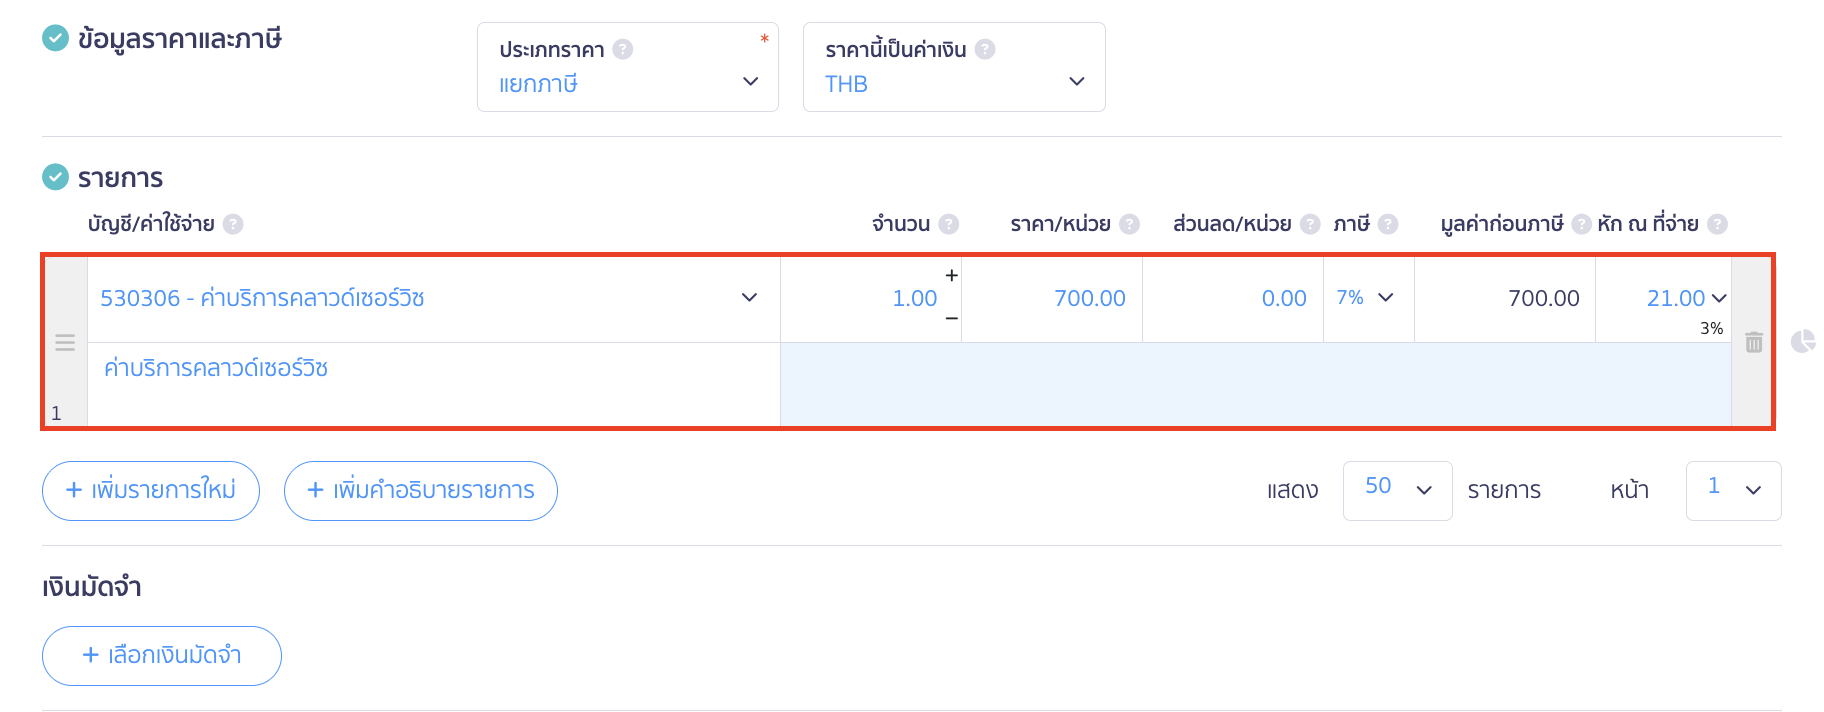Screen dimensions: 1824x712
Task: Expand the 530306 account dropdown
Action: tap(749, 298)
